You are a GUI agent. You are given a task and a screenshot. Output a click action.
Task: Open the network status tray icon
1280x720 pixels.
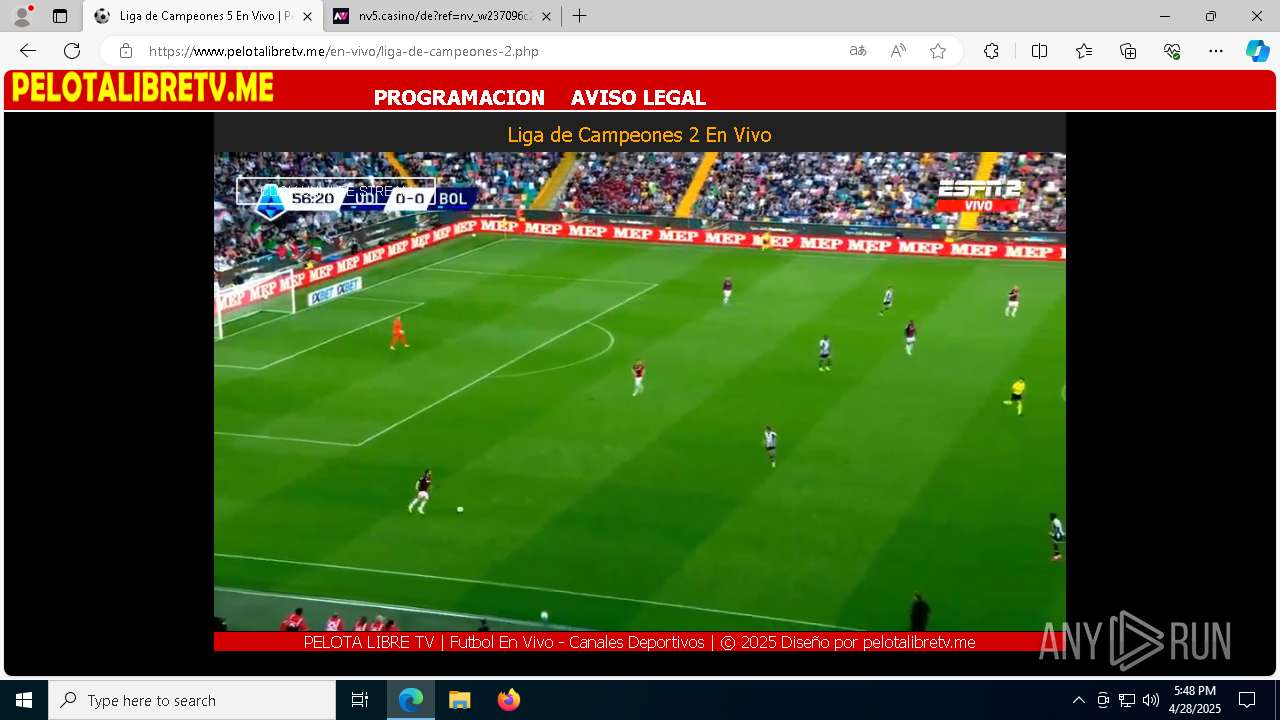(1127, 700)
